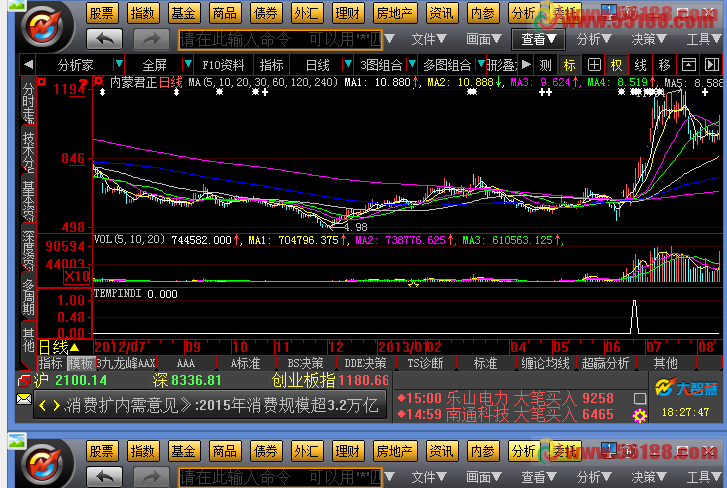The width and height of the screenshot is (727, 488).
Task: Click the small yellow arrows on volume baseline
Action: (x=413, y=284)
